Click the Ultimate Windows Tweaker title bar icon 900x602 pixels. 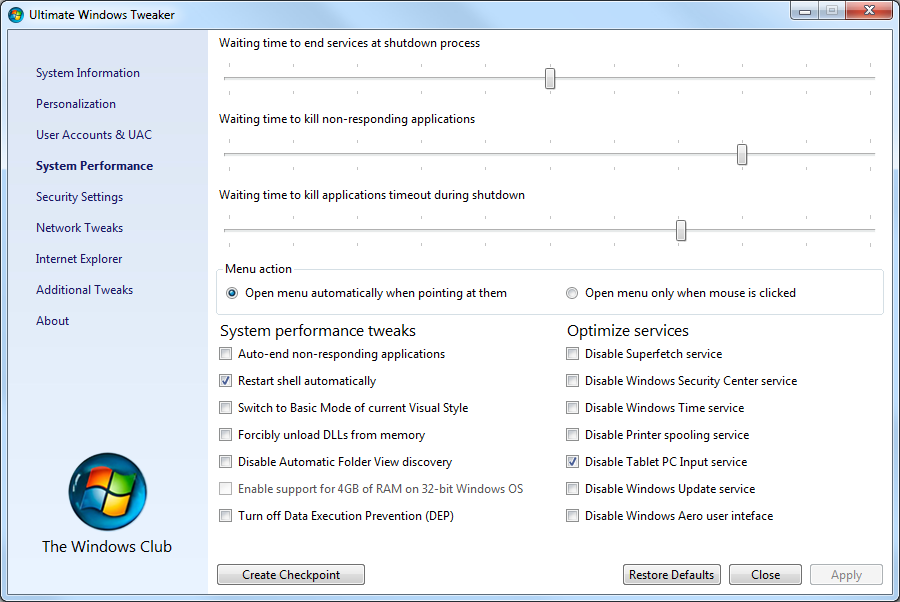[16, 14]
